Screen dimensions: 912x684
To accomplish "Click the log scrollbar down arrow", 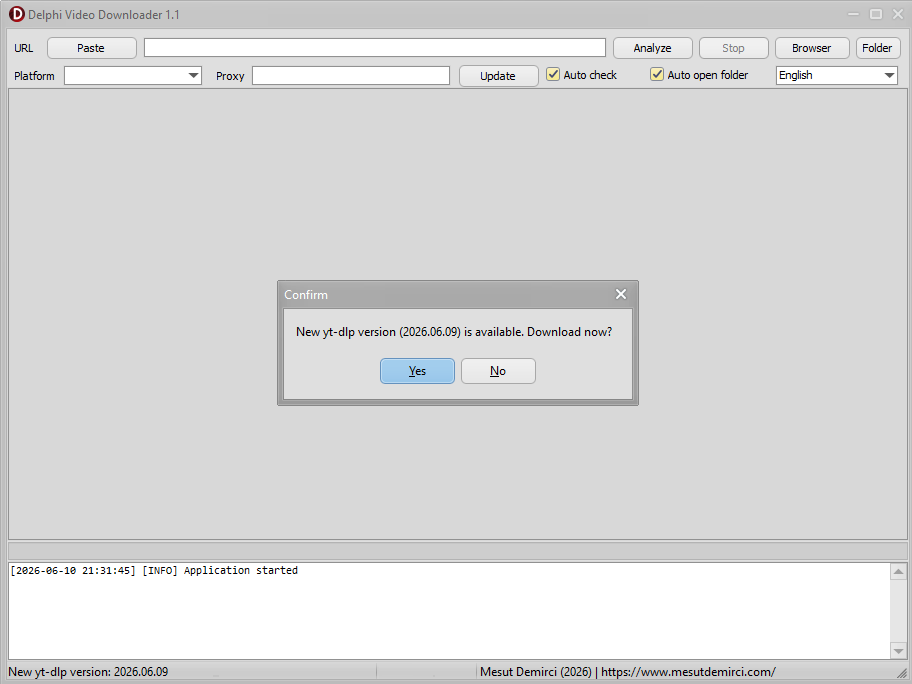I will click(898, 651).
